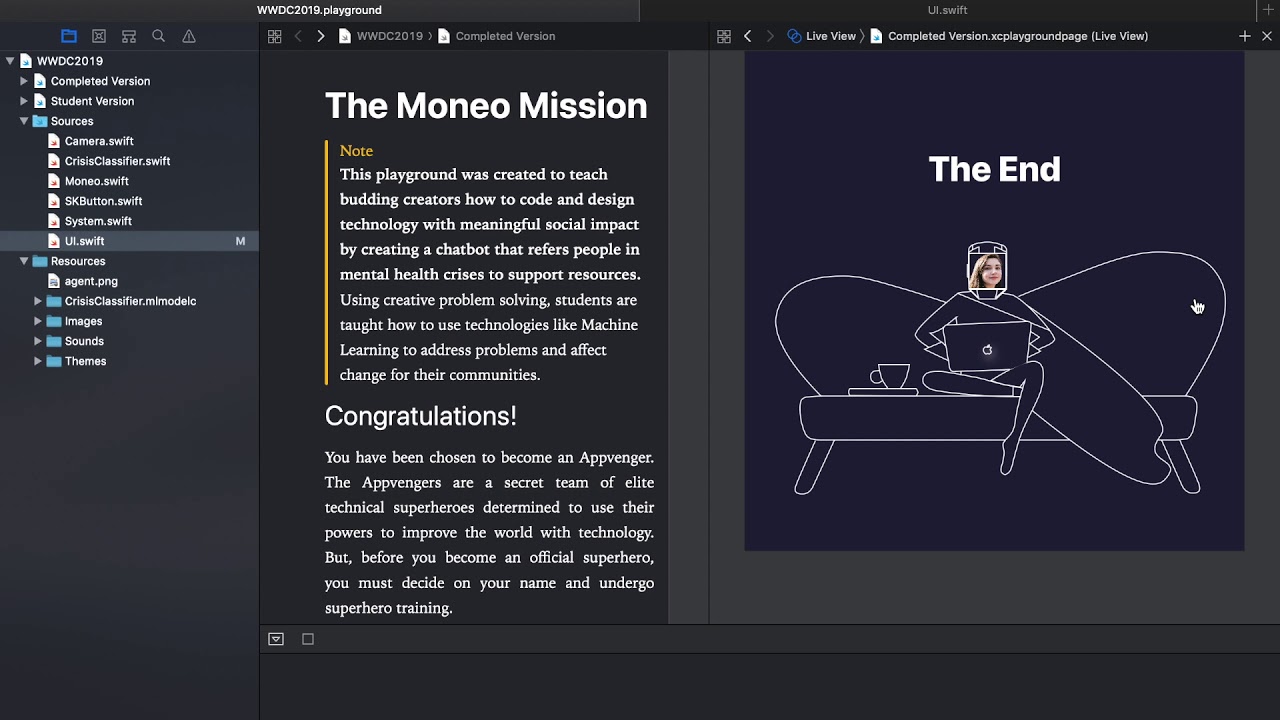Click "The Moneo Mission" heading

pyautogui.click(x=486, y=106)
